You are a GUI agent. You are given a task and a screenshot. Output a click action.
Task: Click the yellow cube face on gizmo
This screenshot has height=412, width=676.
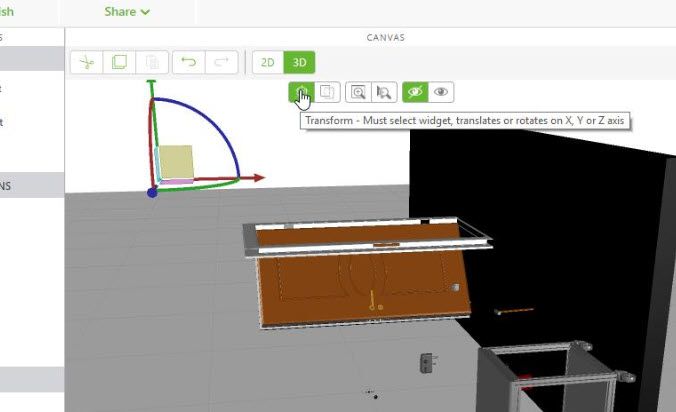pyautogui.click(x=175, y=162)
